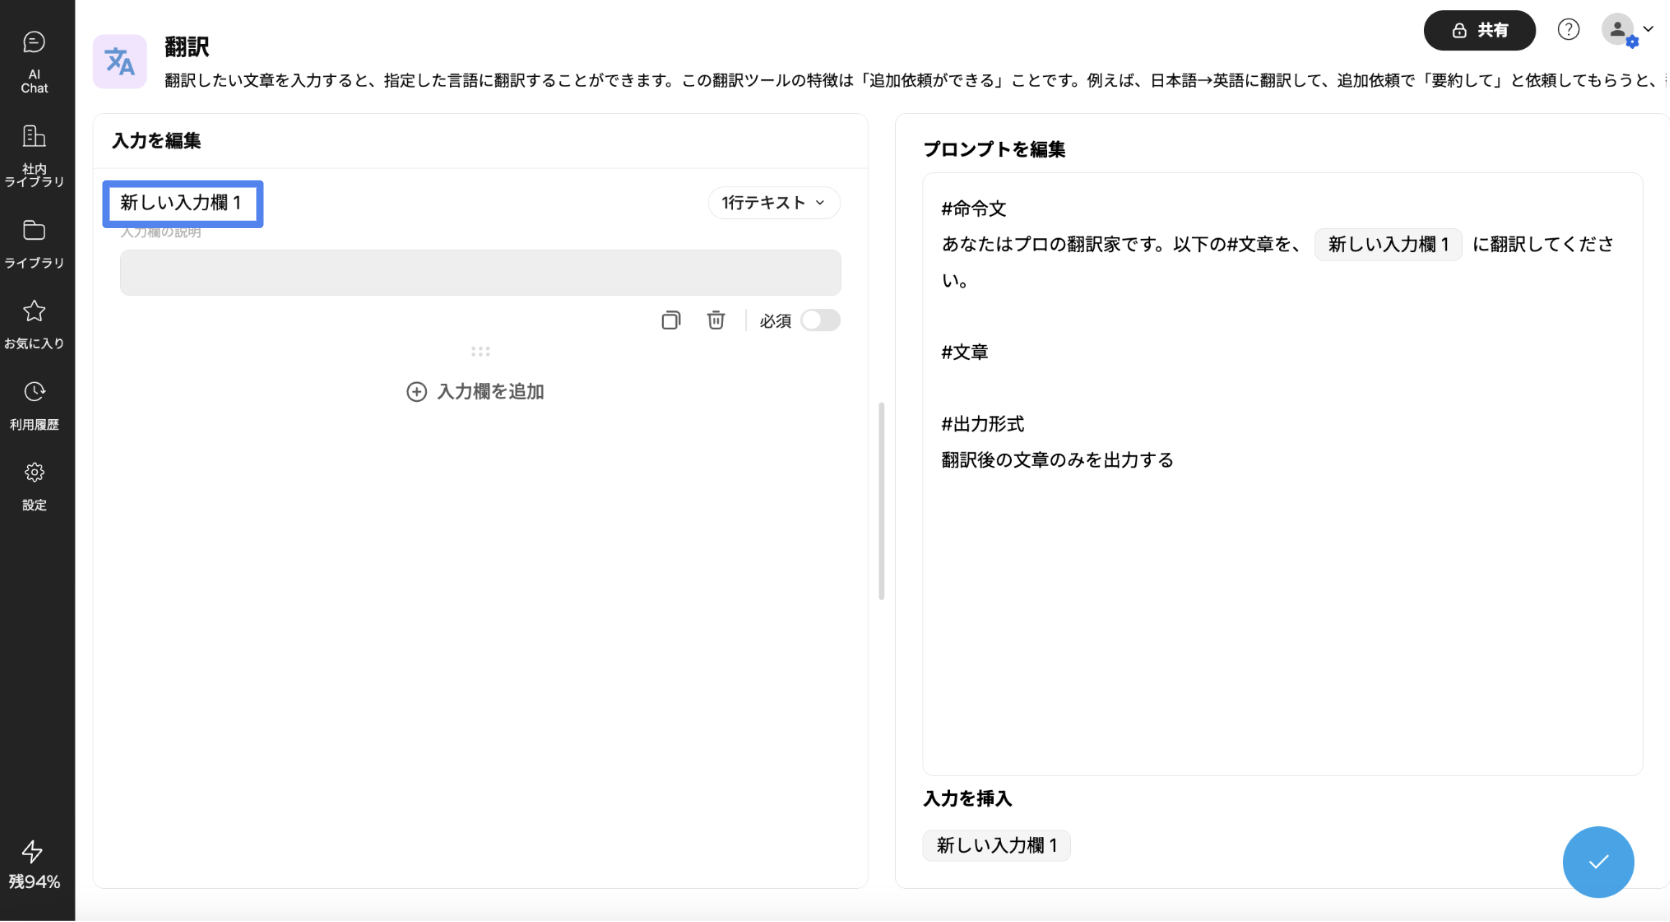
Task: View 利用履歴 usage history
Action: click(34, 405)
